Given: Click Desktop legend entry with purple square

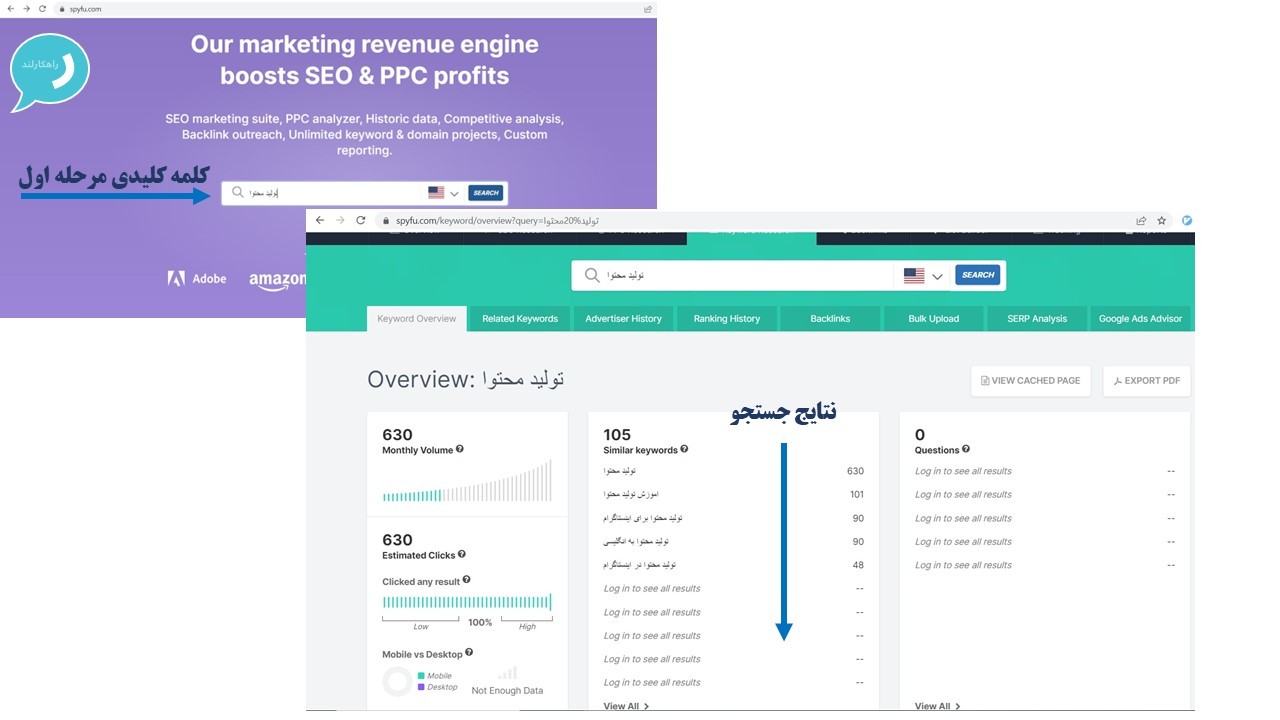Looking at the screenshot, I should click(x=438, y=687).
